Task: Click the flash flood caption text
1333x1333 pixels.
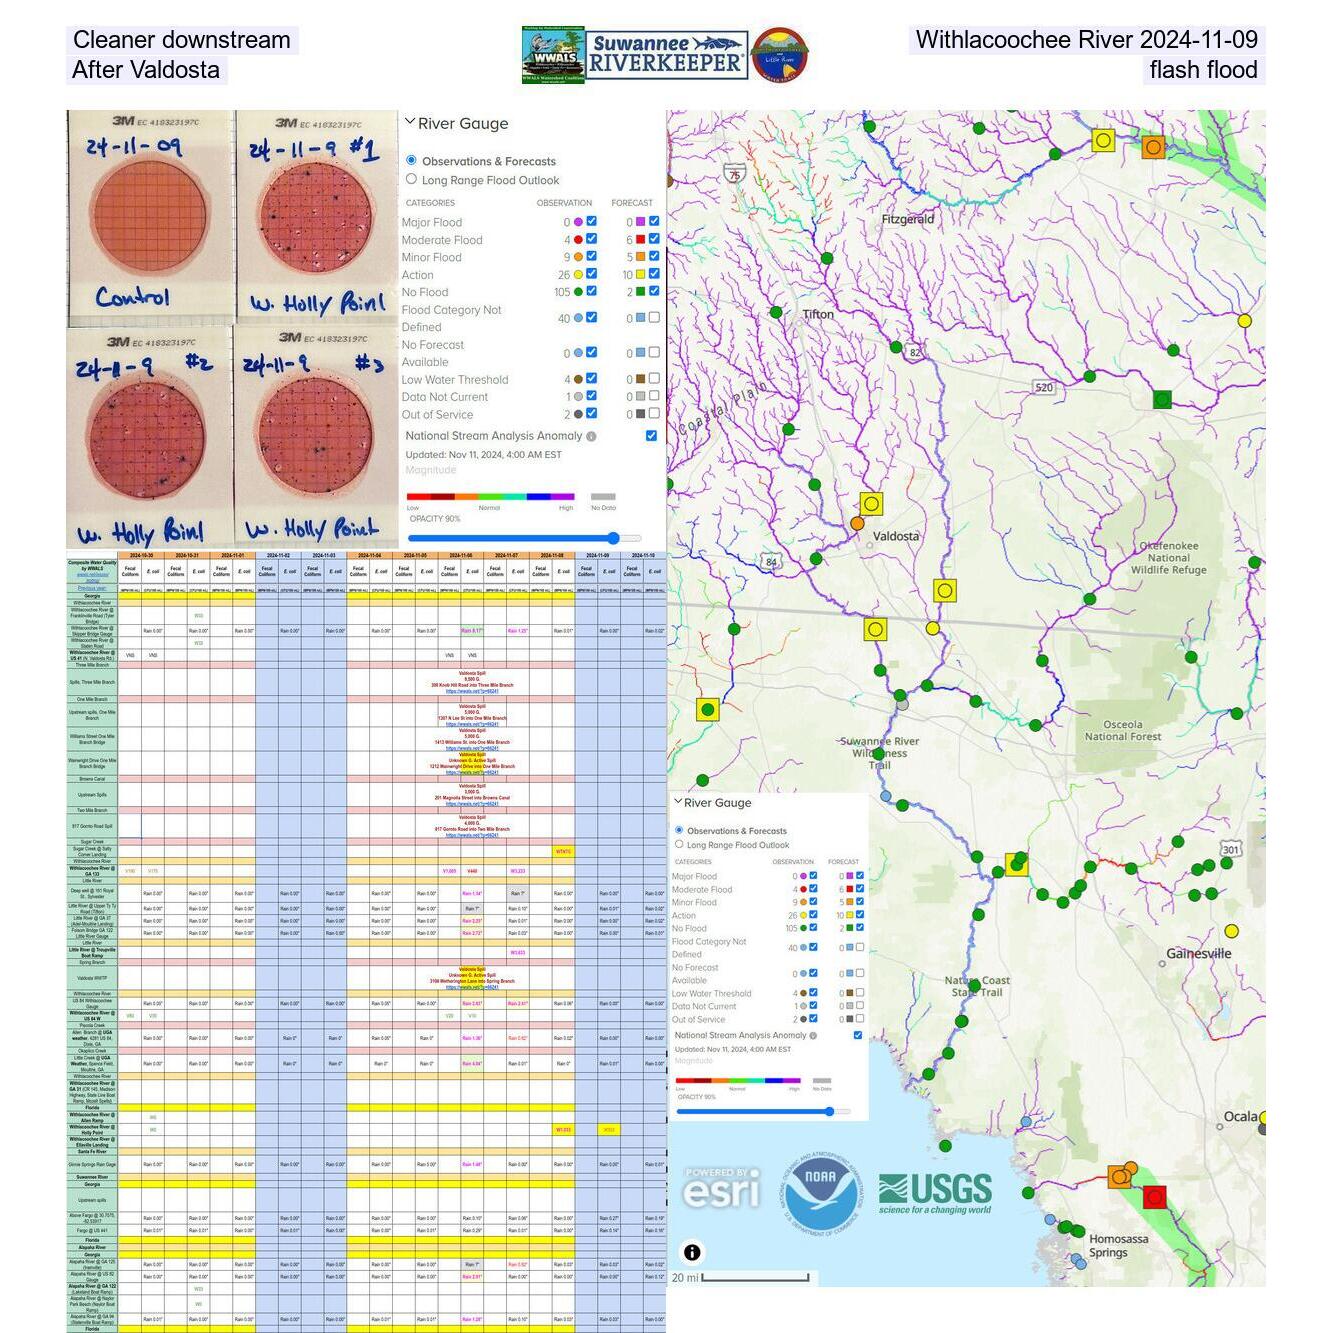Action: click(1204, 70)
